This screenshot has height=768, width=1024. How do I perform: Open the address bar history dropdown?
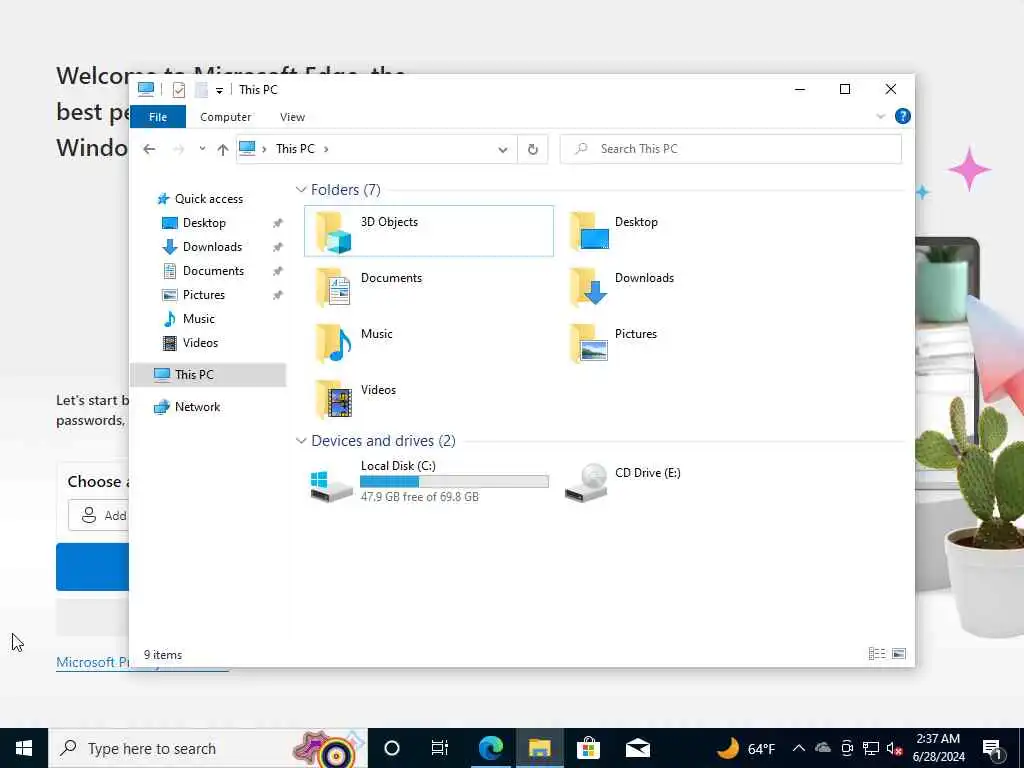coord(503,150)
